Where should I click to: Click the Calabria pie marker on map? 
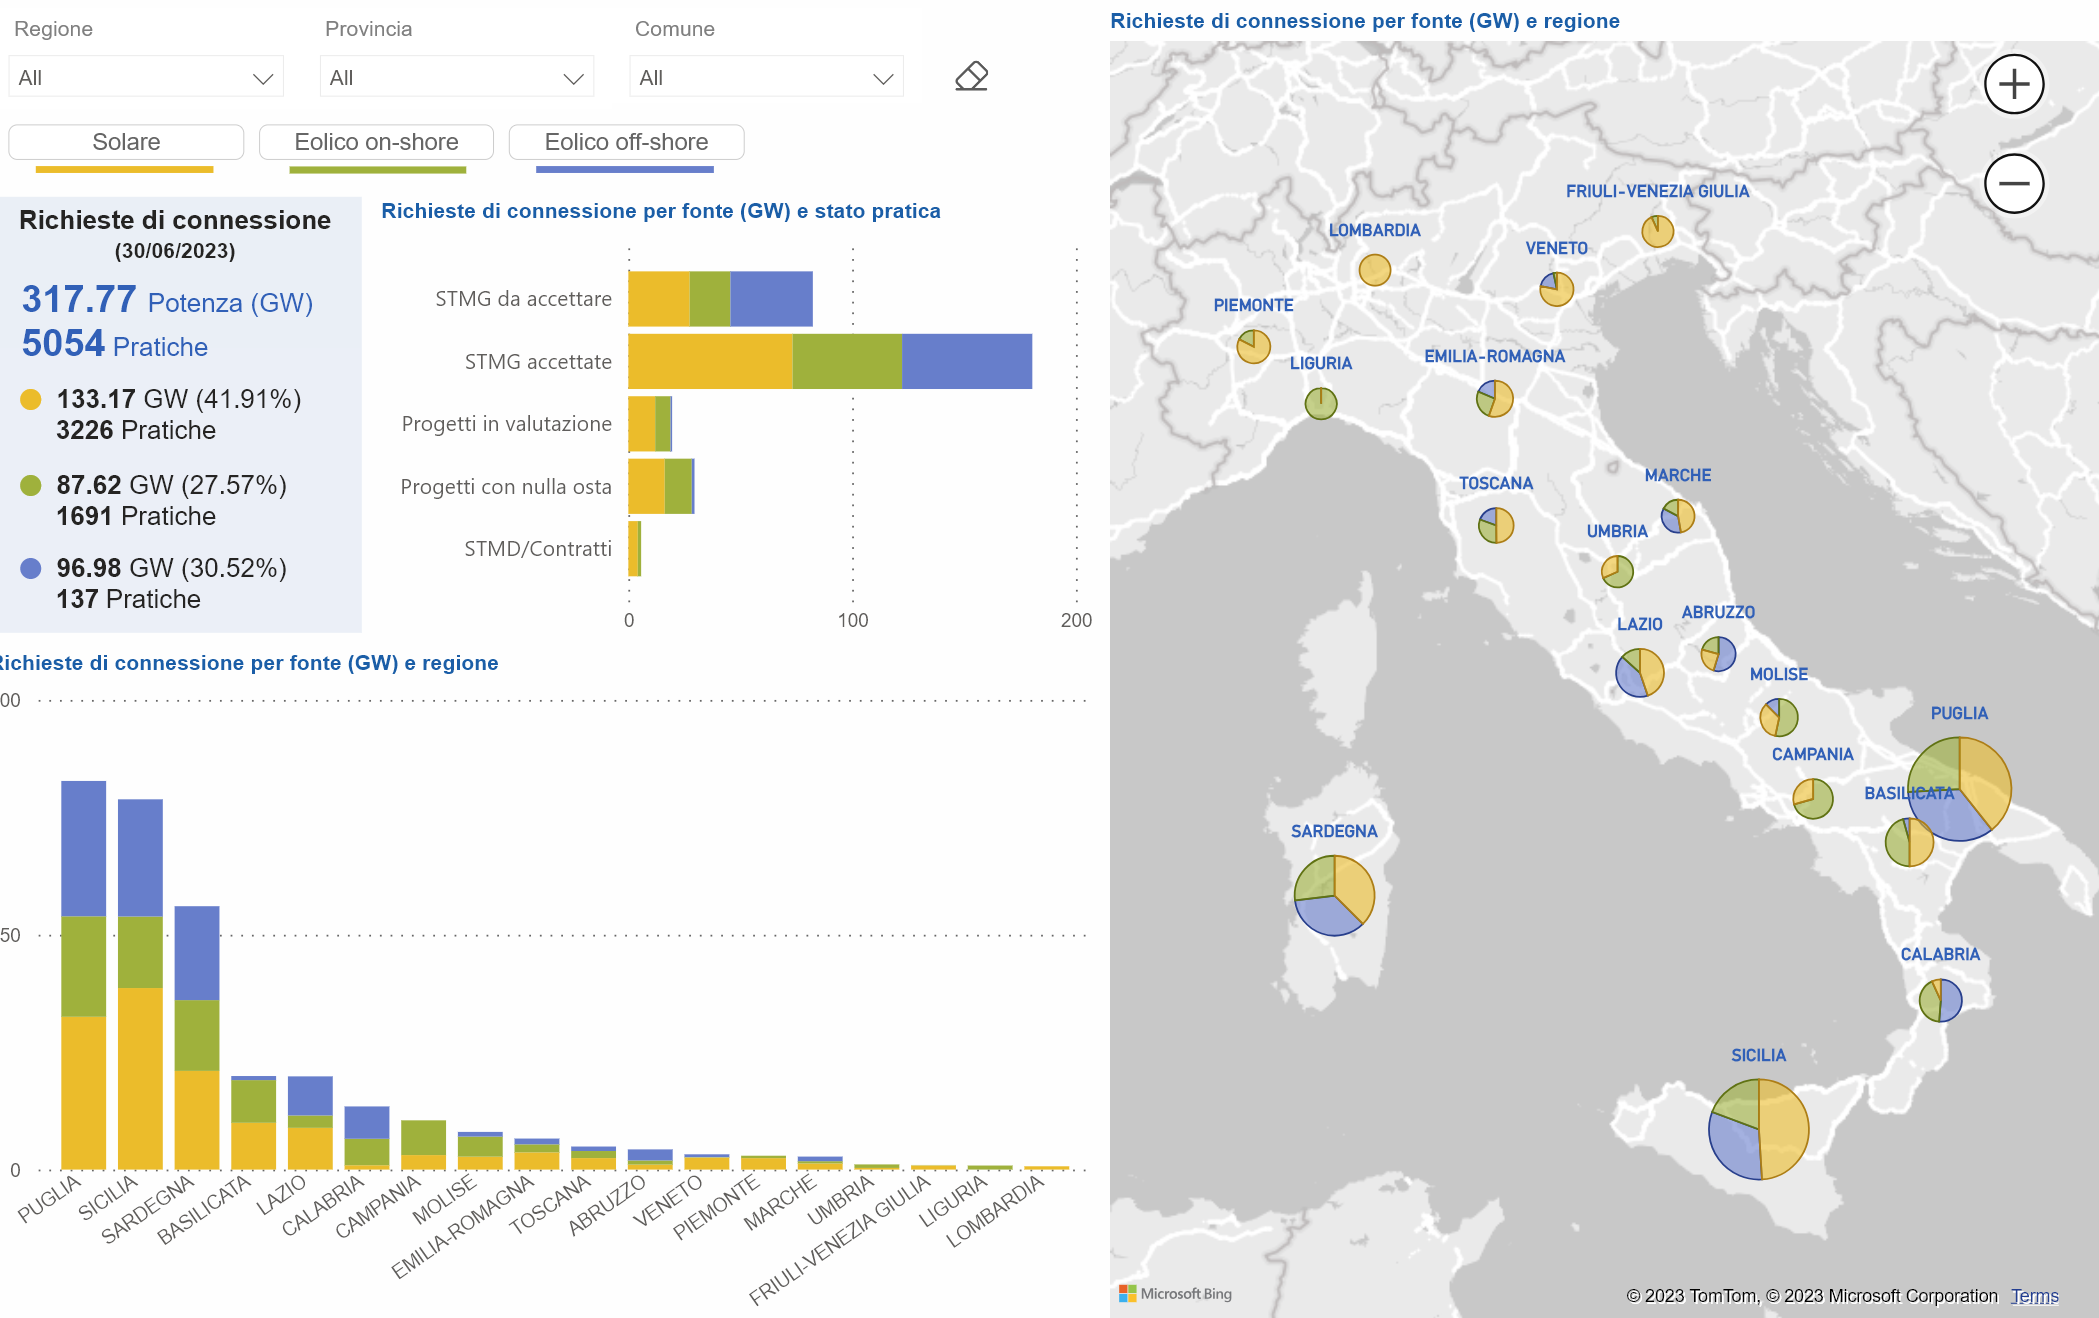click(1940, 1000)
